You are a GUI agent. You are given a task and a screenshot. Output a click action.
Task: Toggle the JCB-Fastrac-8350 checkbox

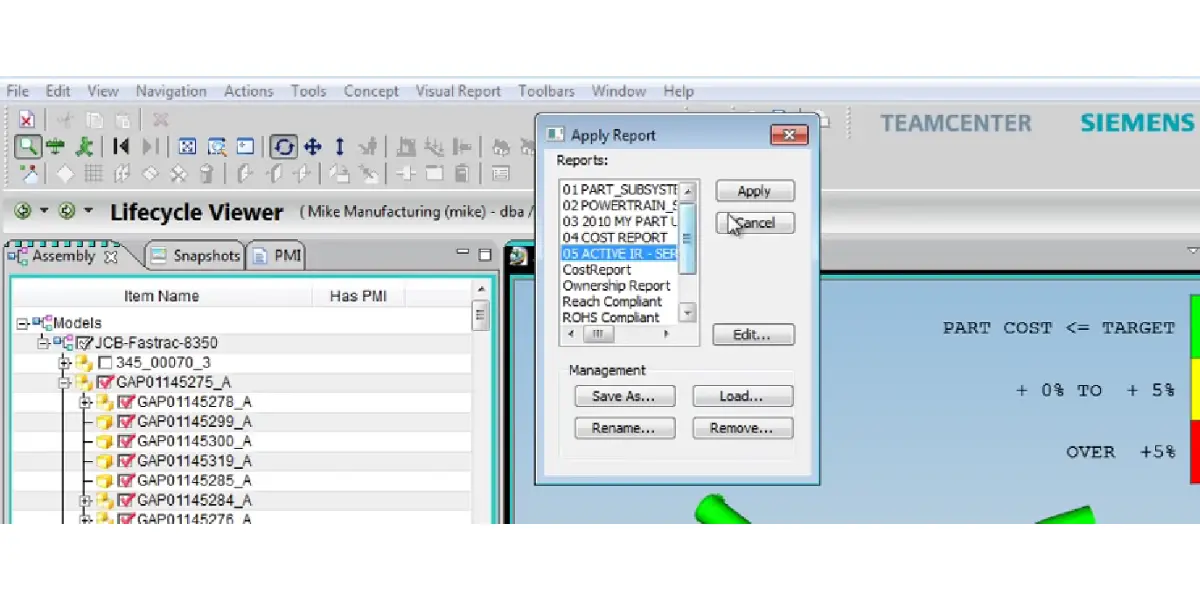(x=85, y=343)
